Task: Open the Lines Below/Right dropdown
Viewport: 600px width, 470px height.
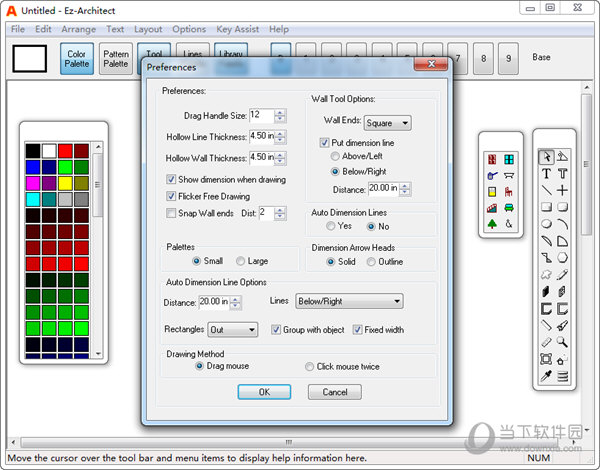Action: tap(349, 302)
